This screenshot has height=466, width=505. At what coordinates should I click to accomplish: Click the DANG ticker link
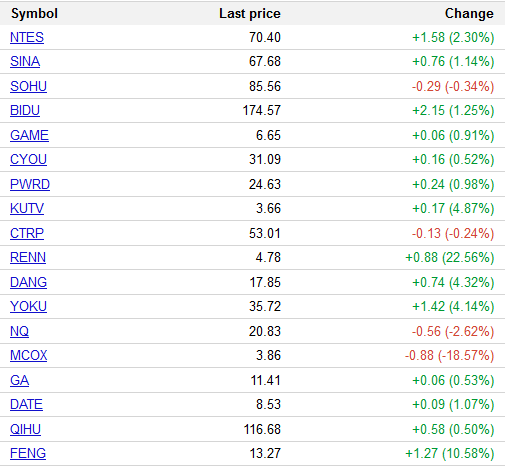coord(28,282)
